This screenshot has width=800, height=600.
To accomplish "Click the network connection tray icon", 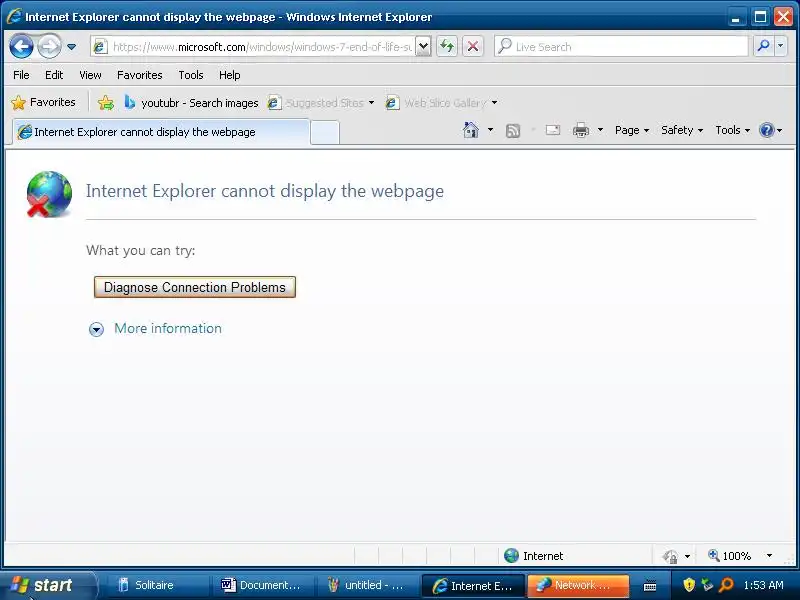I will pyautogui.click(x=707, y=585).
